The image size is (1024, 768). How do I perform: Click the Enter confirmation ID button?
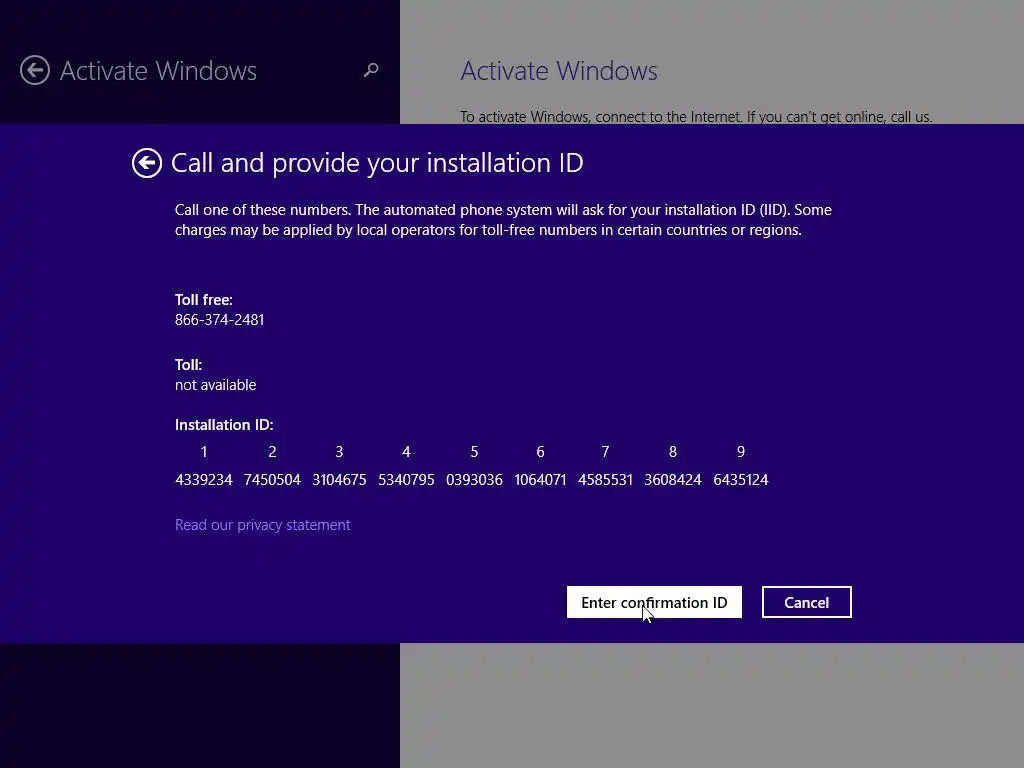654,602
